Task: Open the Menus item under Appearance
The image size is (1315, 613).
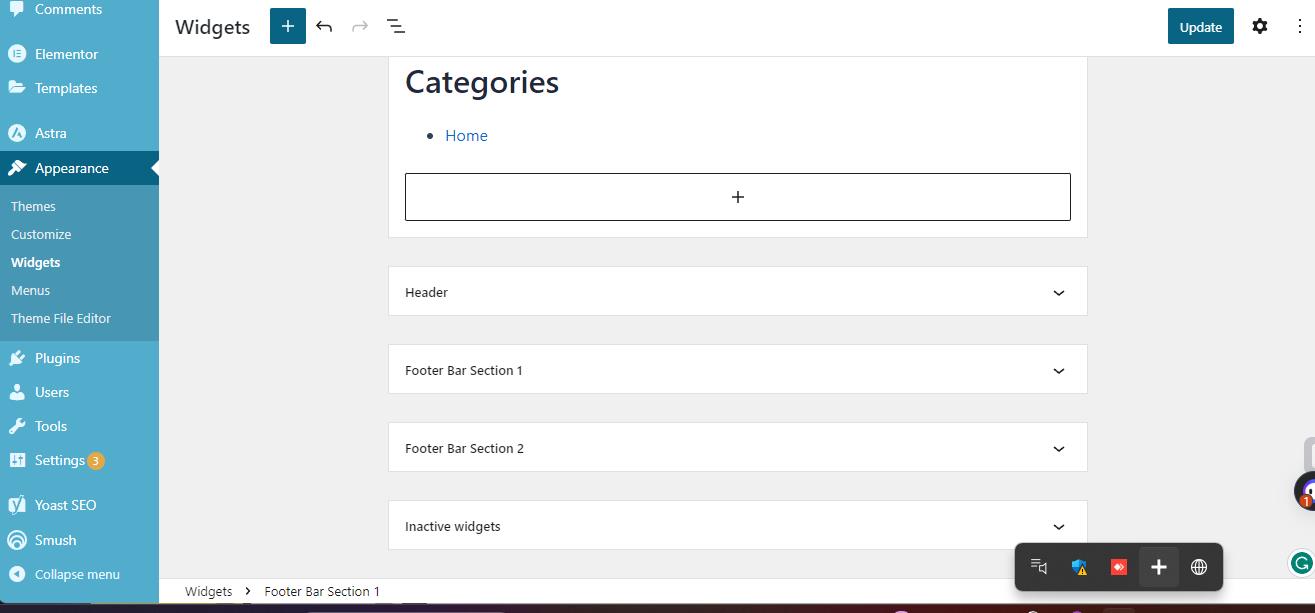Action: point(30,290)
